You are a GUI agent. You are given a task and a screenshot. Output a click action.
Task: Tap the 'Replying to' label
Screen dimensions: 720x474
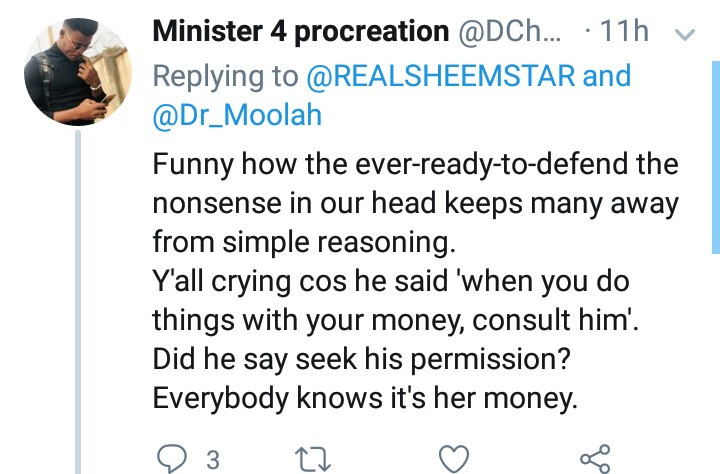225,76
